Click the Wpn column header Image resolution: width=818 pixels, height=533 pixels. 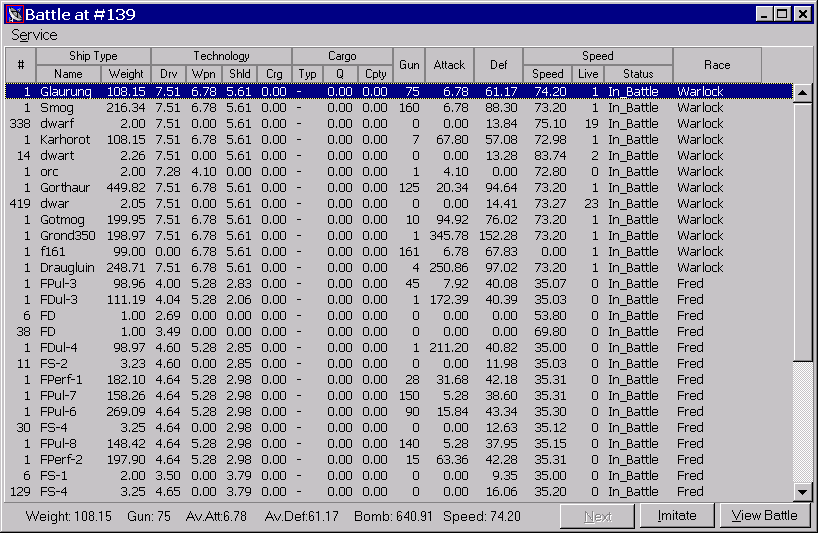(204, 74)
